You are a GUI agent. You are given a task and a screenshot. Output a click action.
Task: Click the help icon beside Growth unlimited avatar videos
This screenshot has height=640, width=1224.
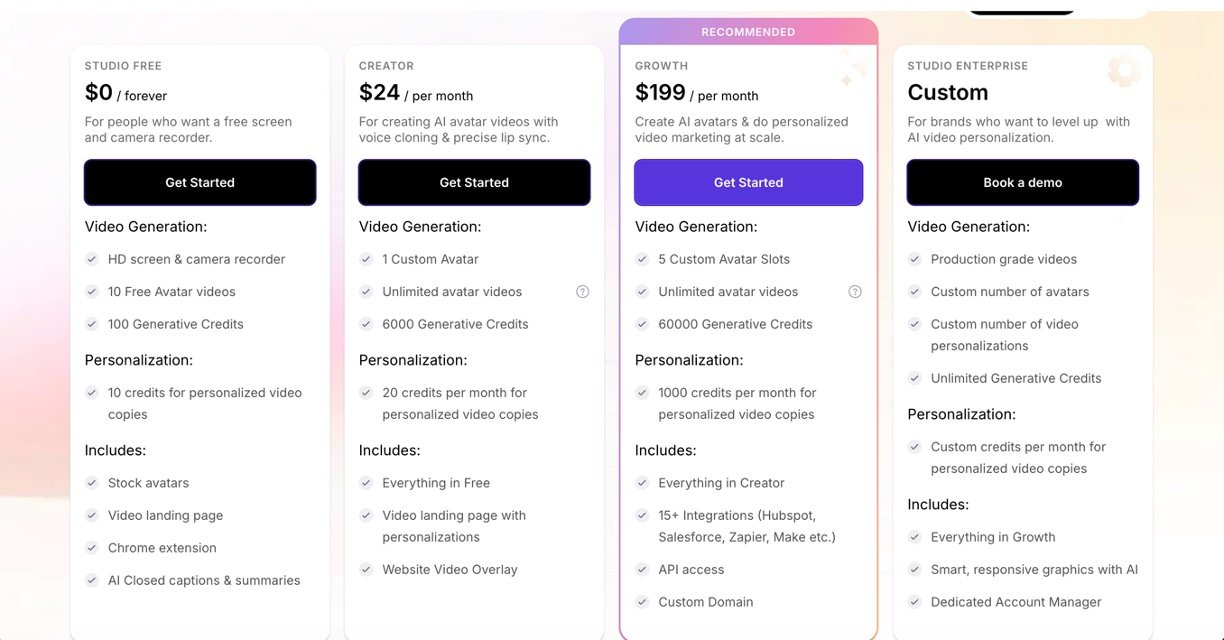(x=855, y=292)
